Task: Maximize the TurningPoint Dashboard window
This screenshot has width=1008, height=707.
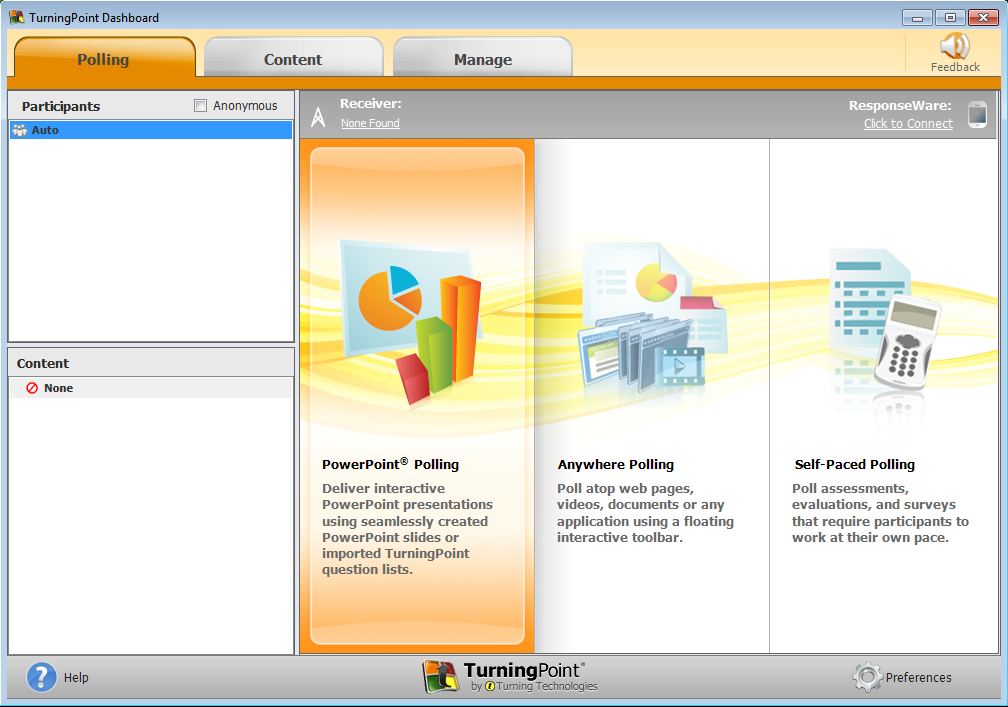Action: tap(950, 18)
